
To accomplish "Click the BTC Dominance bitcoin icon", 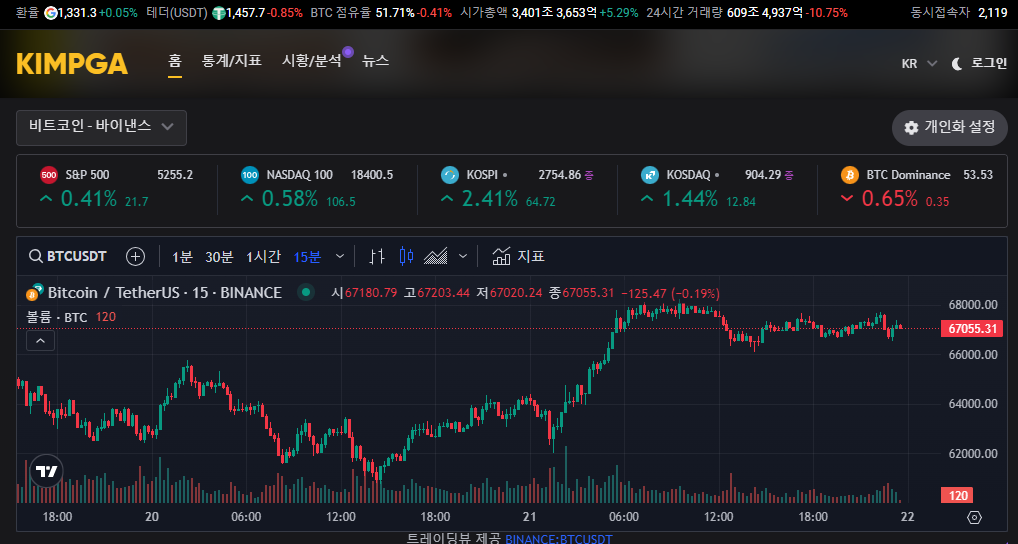I will [850, 175].
